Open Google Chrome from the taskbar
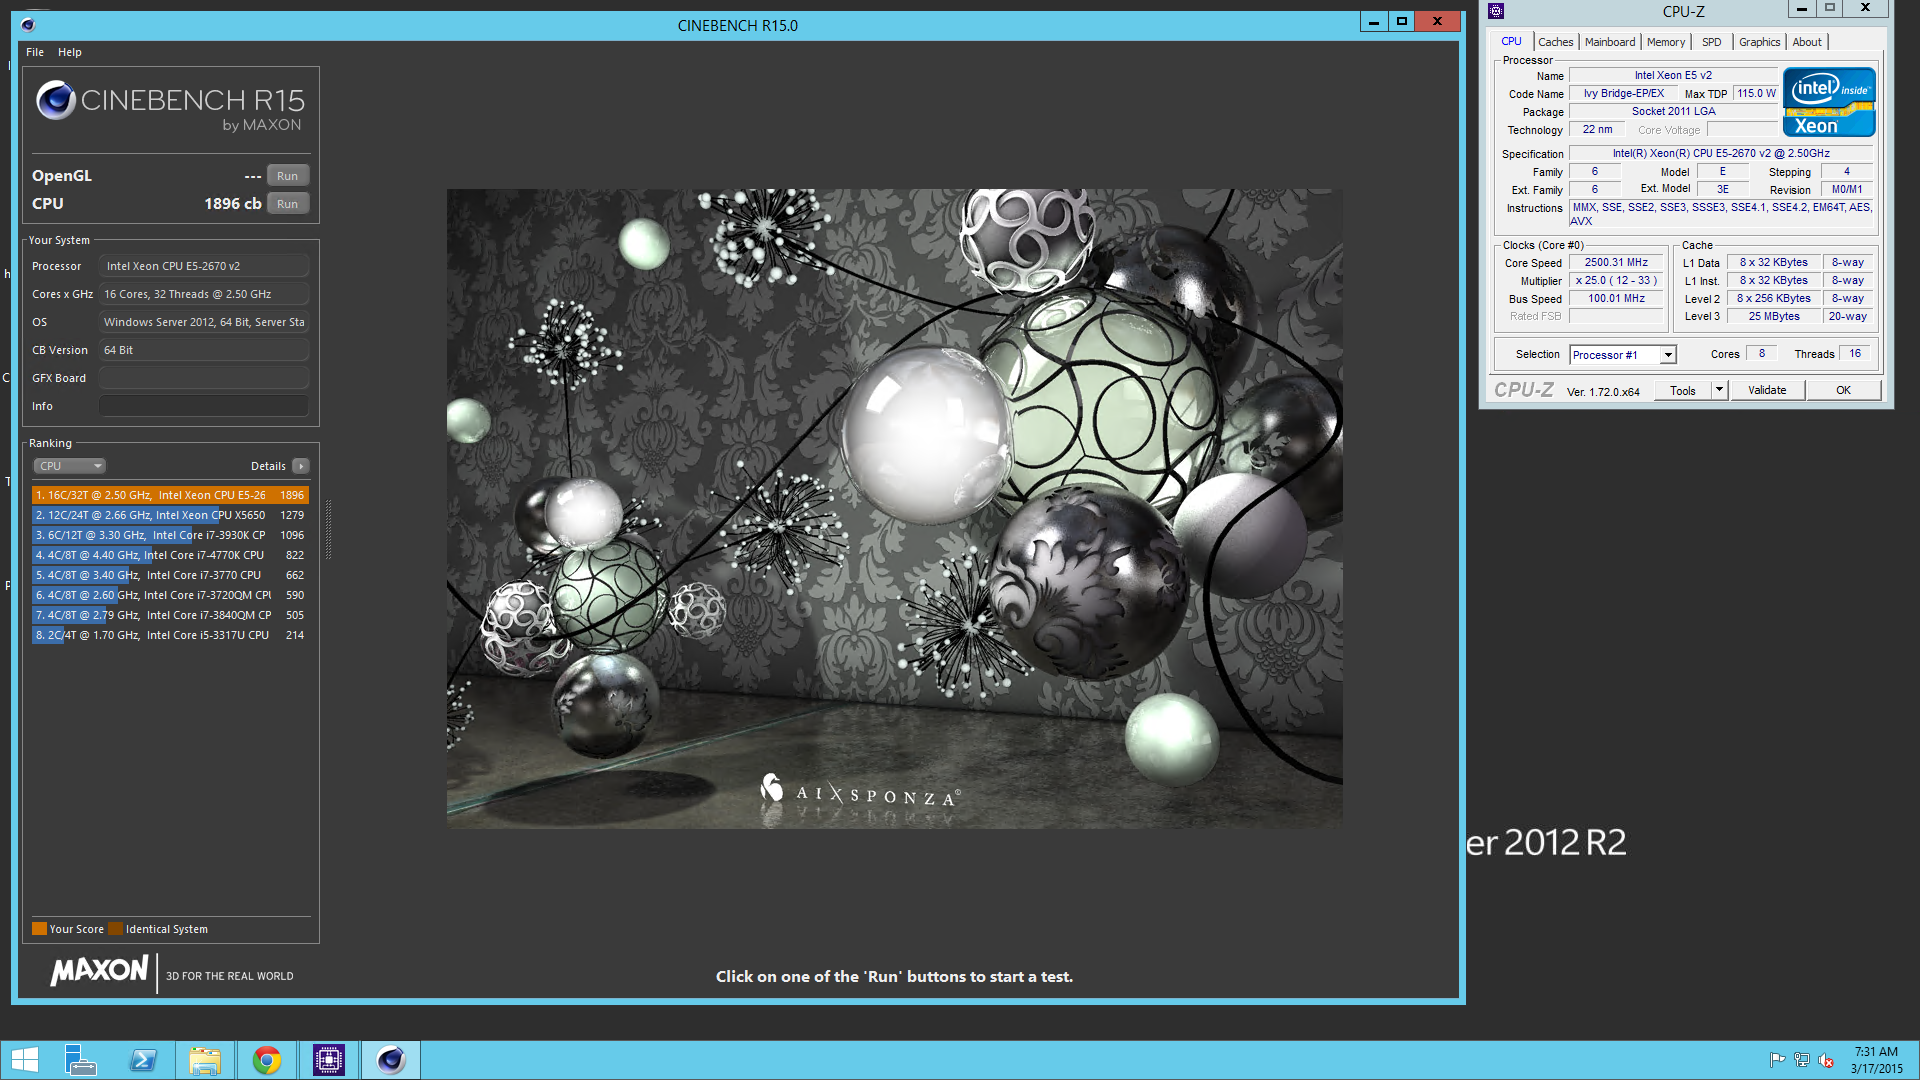Viewport: 1920px width, 1080px height. coord(267,1060)
